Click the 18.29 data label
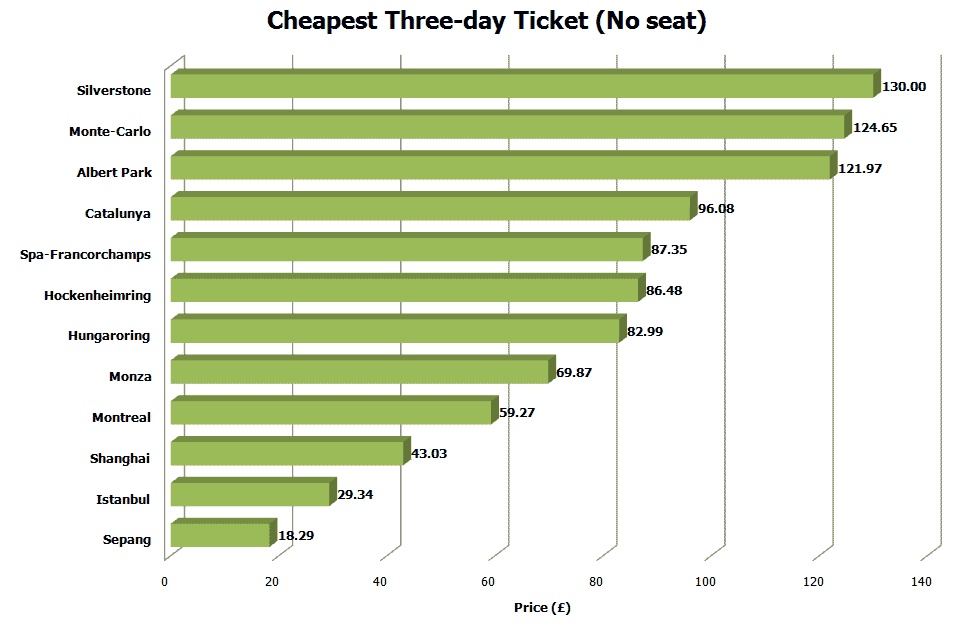 (x=296, y=536)
